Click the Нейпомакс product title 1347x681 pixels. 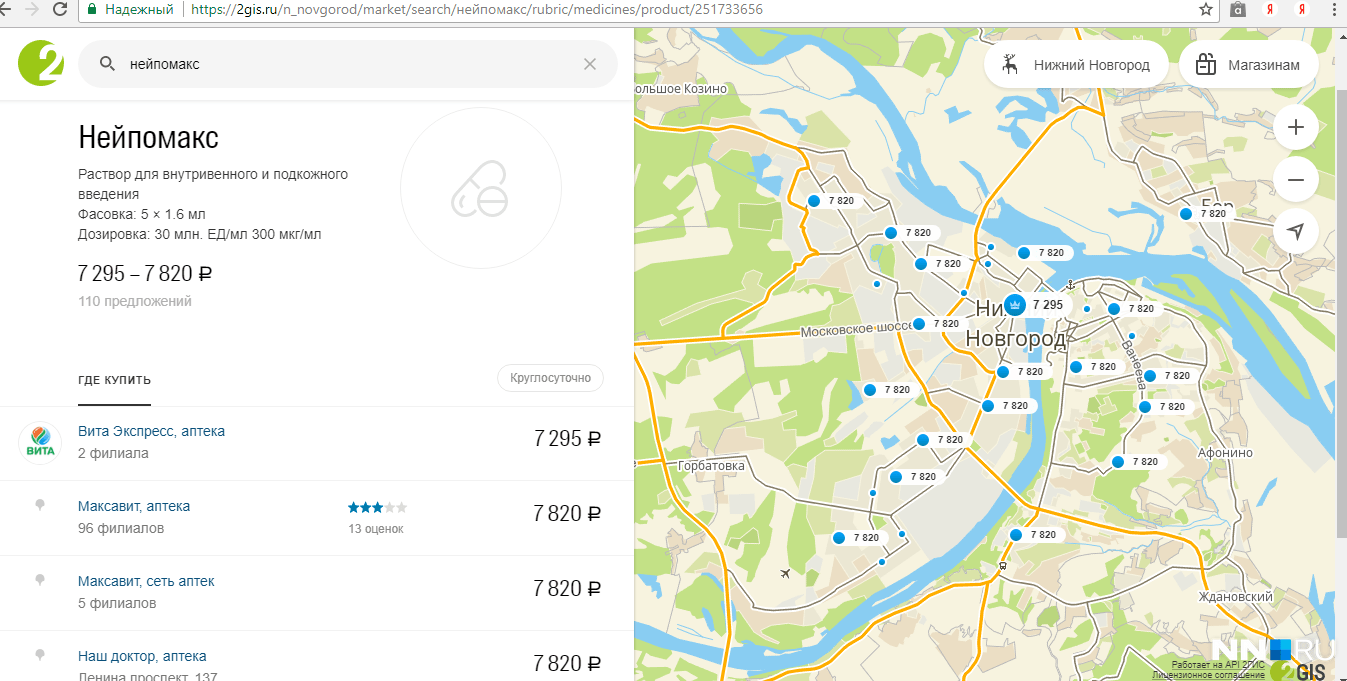[148, 137]
